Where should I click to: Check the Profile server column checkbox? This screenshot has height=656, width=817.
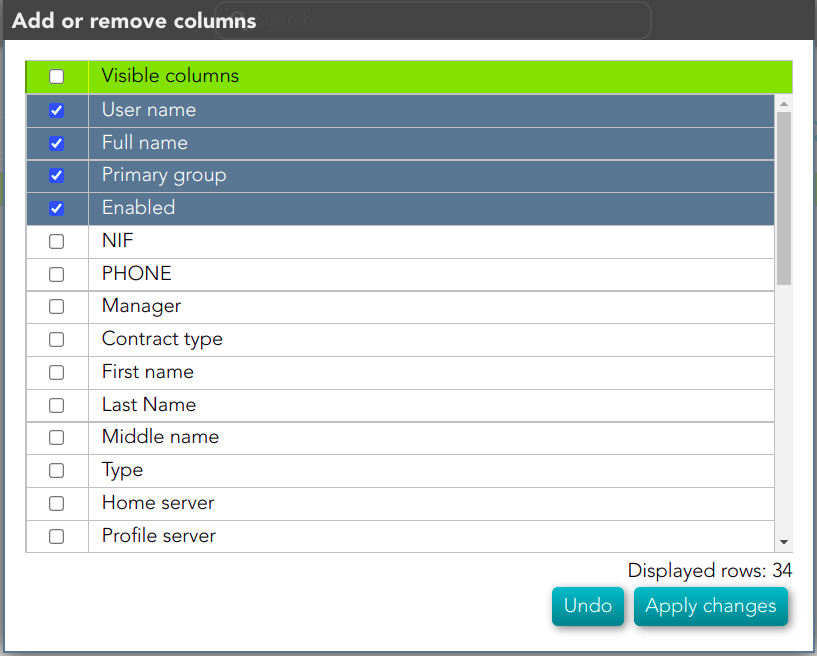tap(56, 536)
